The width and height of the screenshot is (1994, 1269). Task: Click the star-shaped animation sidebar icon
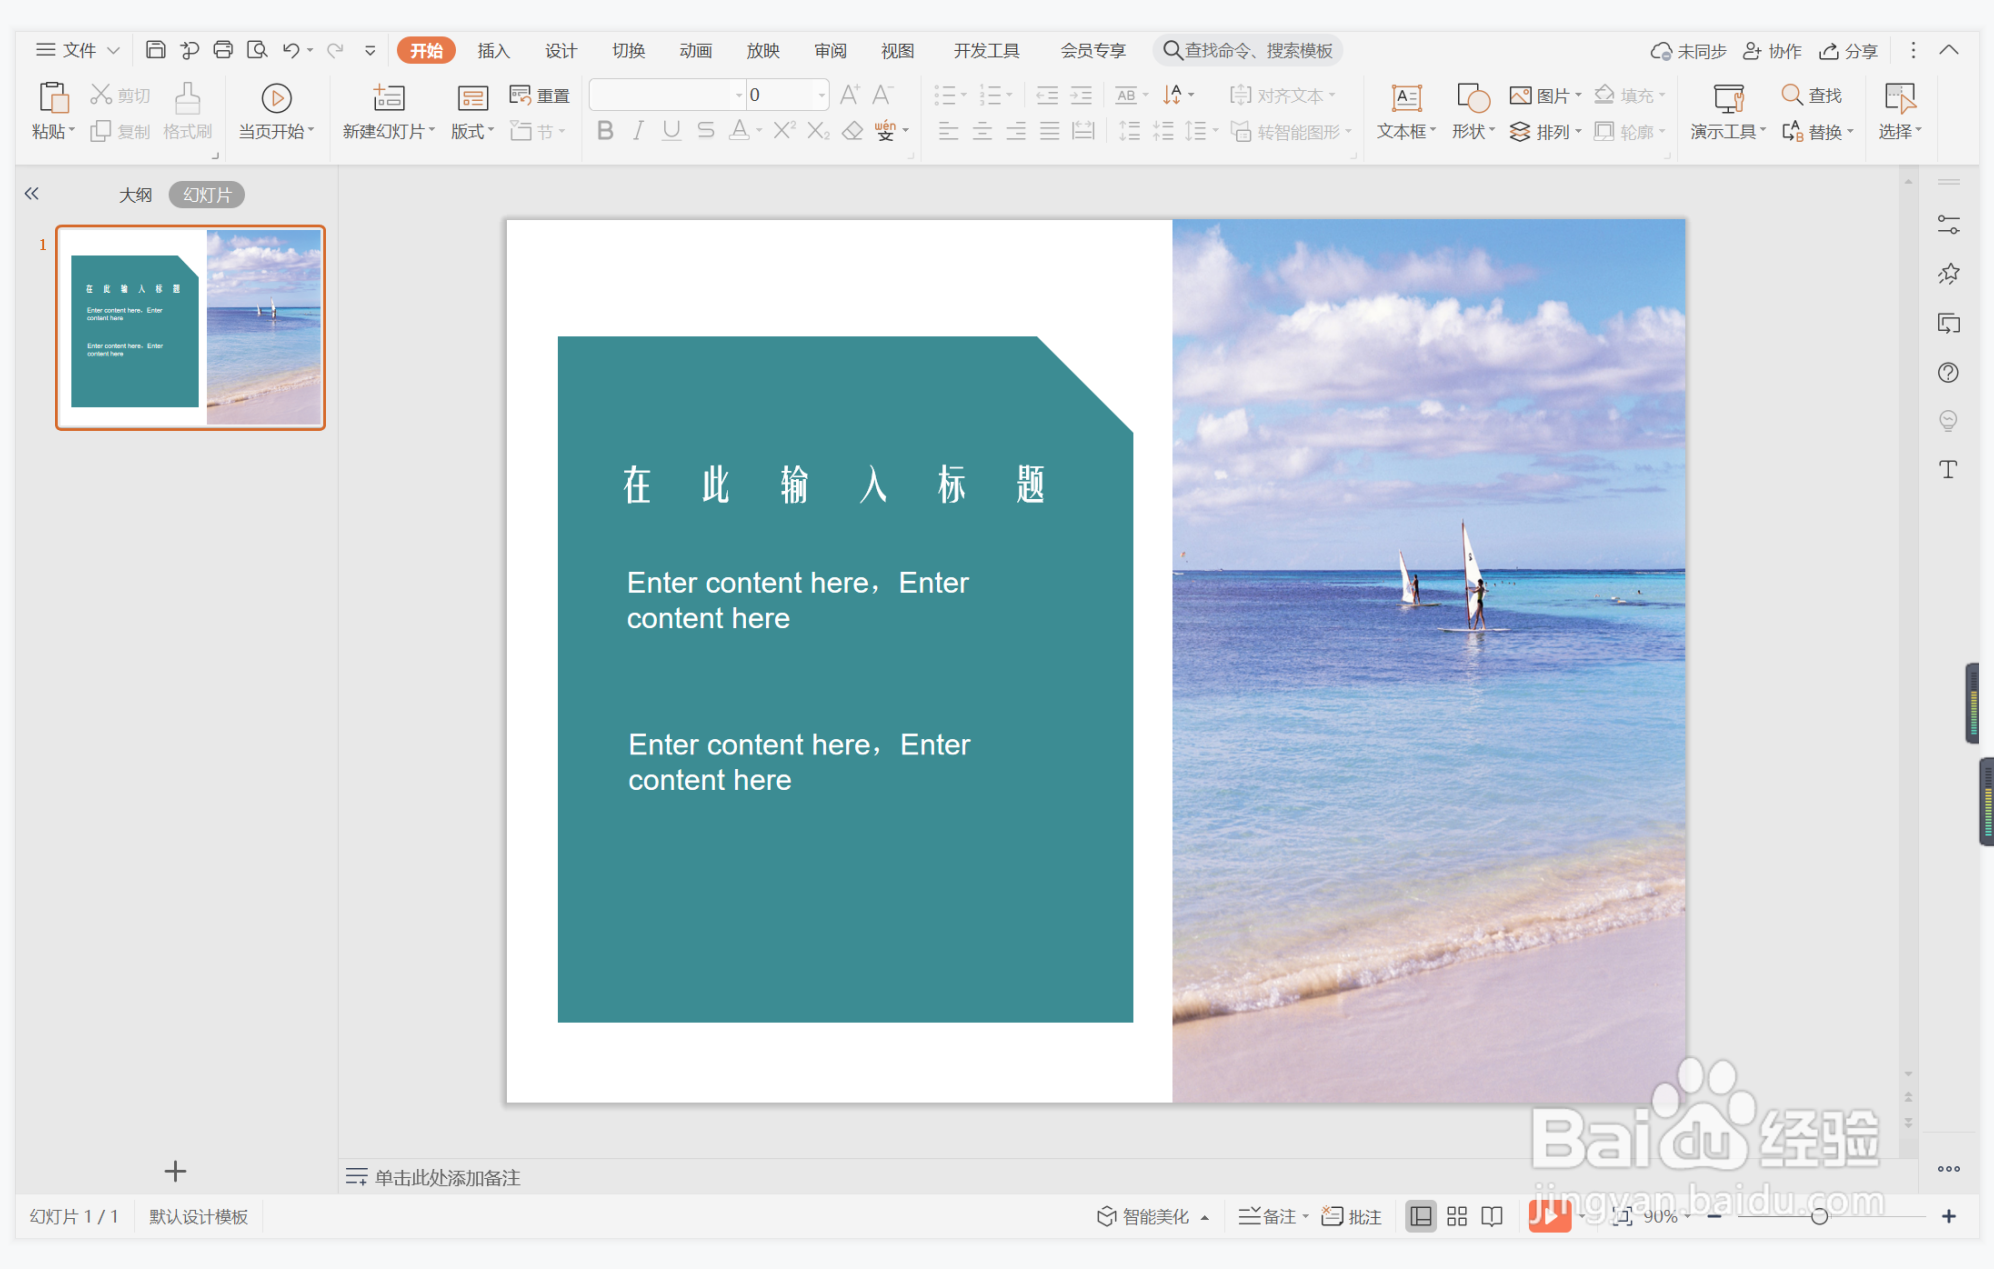pyautogui.click(x=1948, y=274)
